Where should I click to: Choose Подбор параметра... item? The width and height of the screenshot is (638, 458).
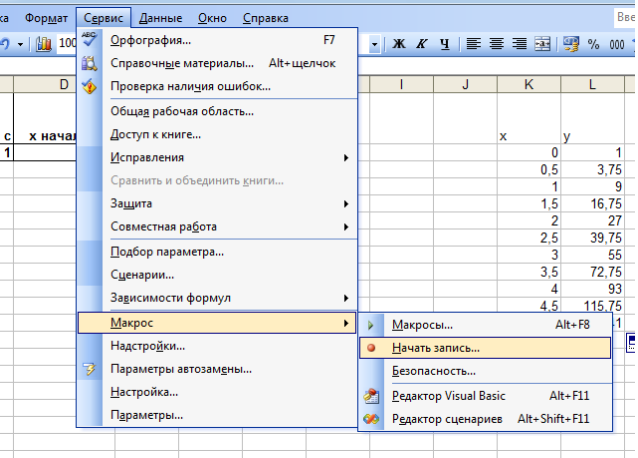[217, 252]
